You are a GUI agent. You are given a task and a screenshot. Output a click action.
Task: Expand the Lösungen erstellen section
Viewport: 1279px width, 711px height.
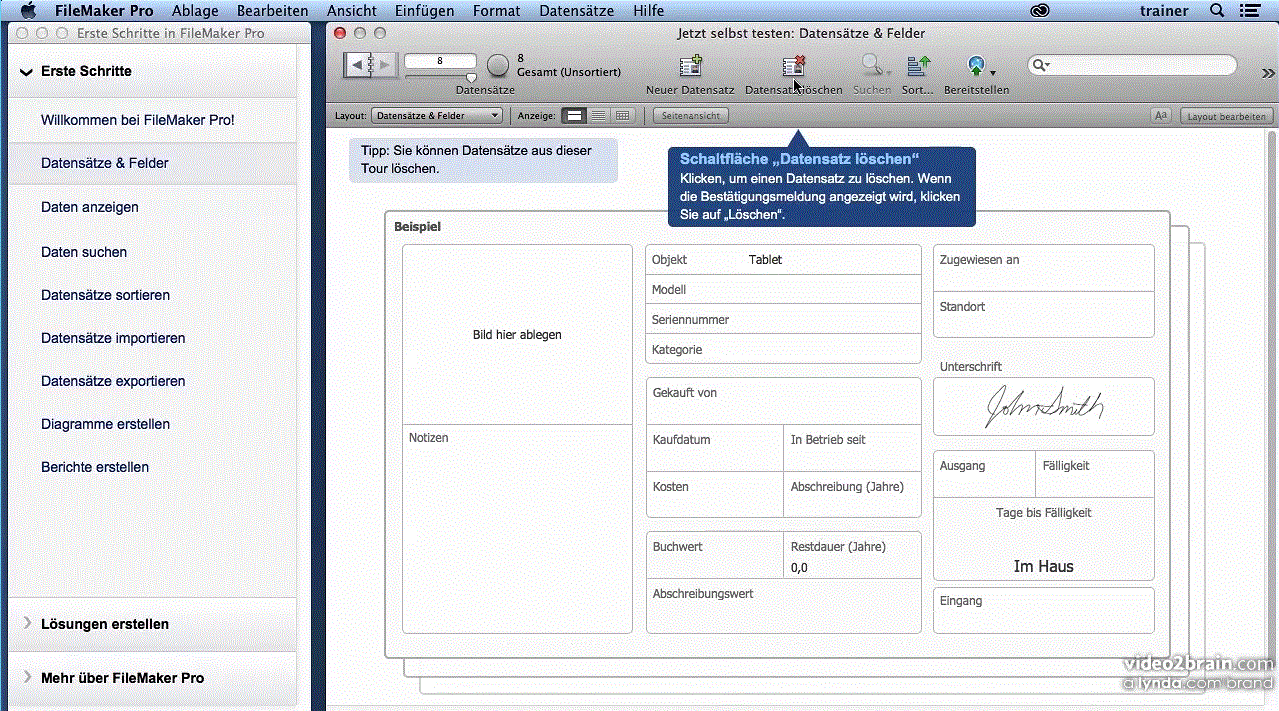(x=27, y=623)
